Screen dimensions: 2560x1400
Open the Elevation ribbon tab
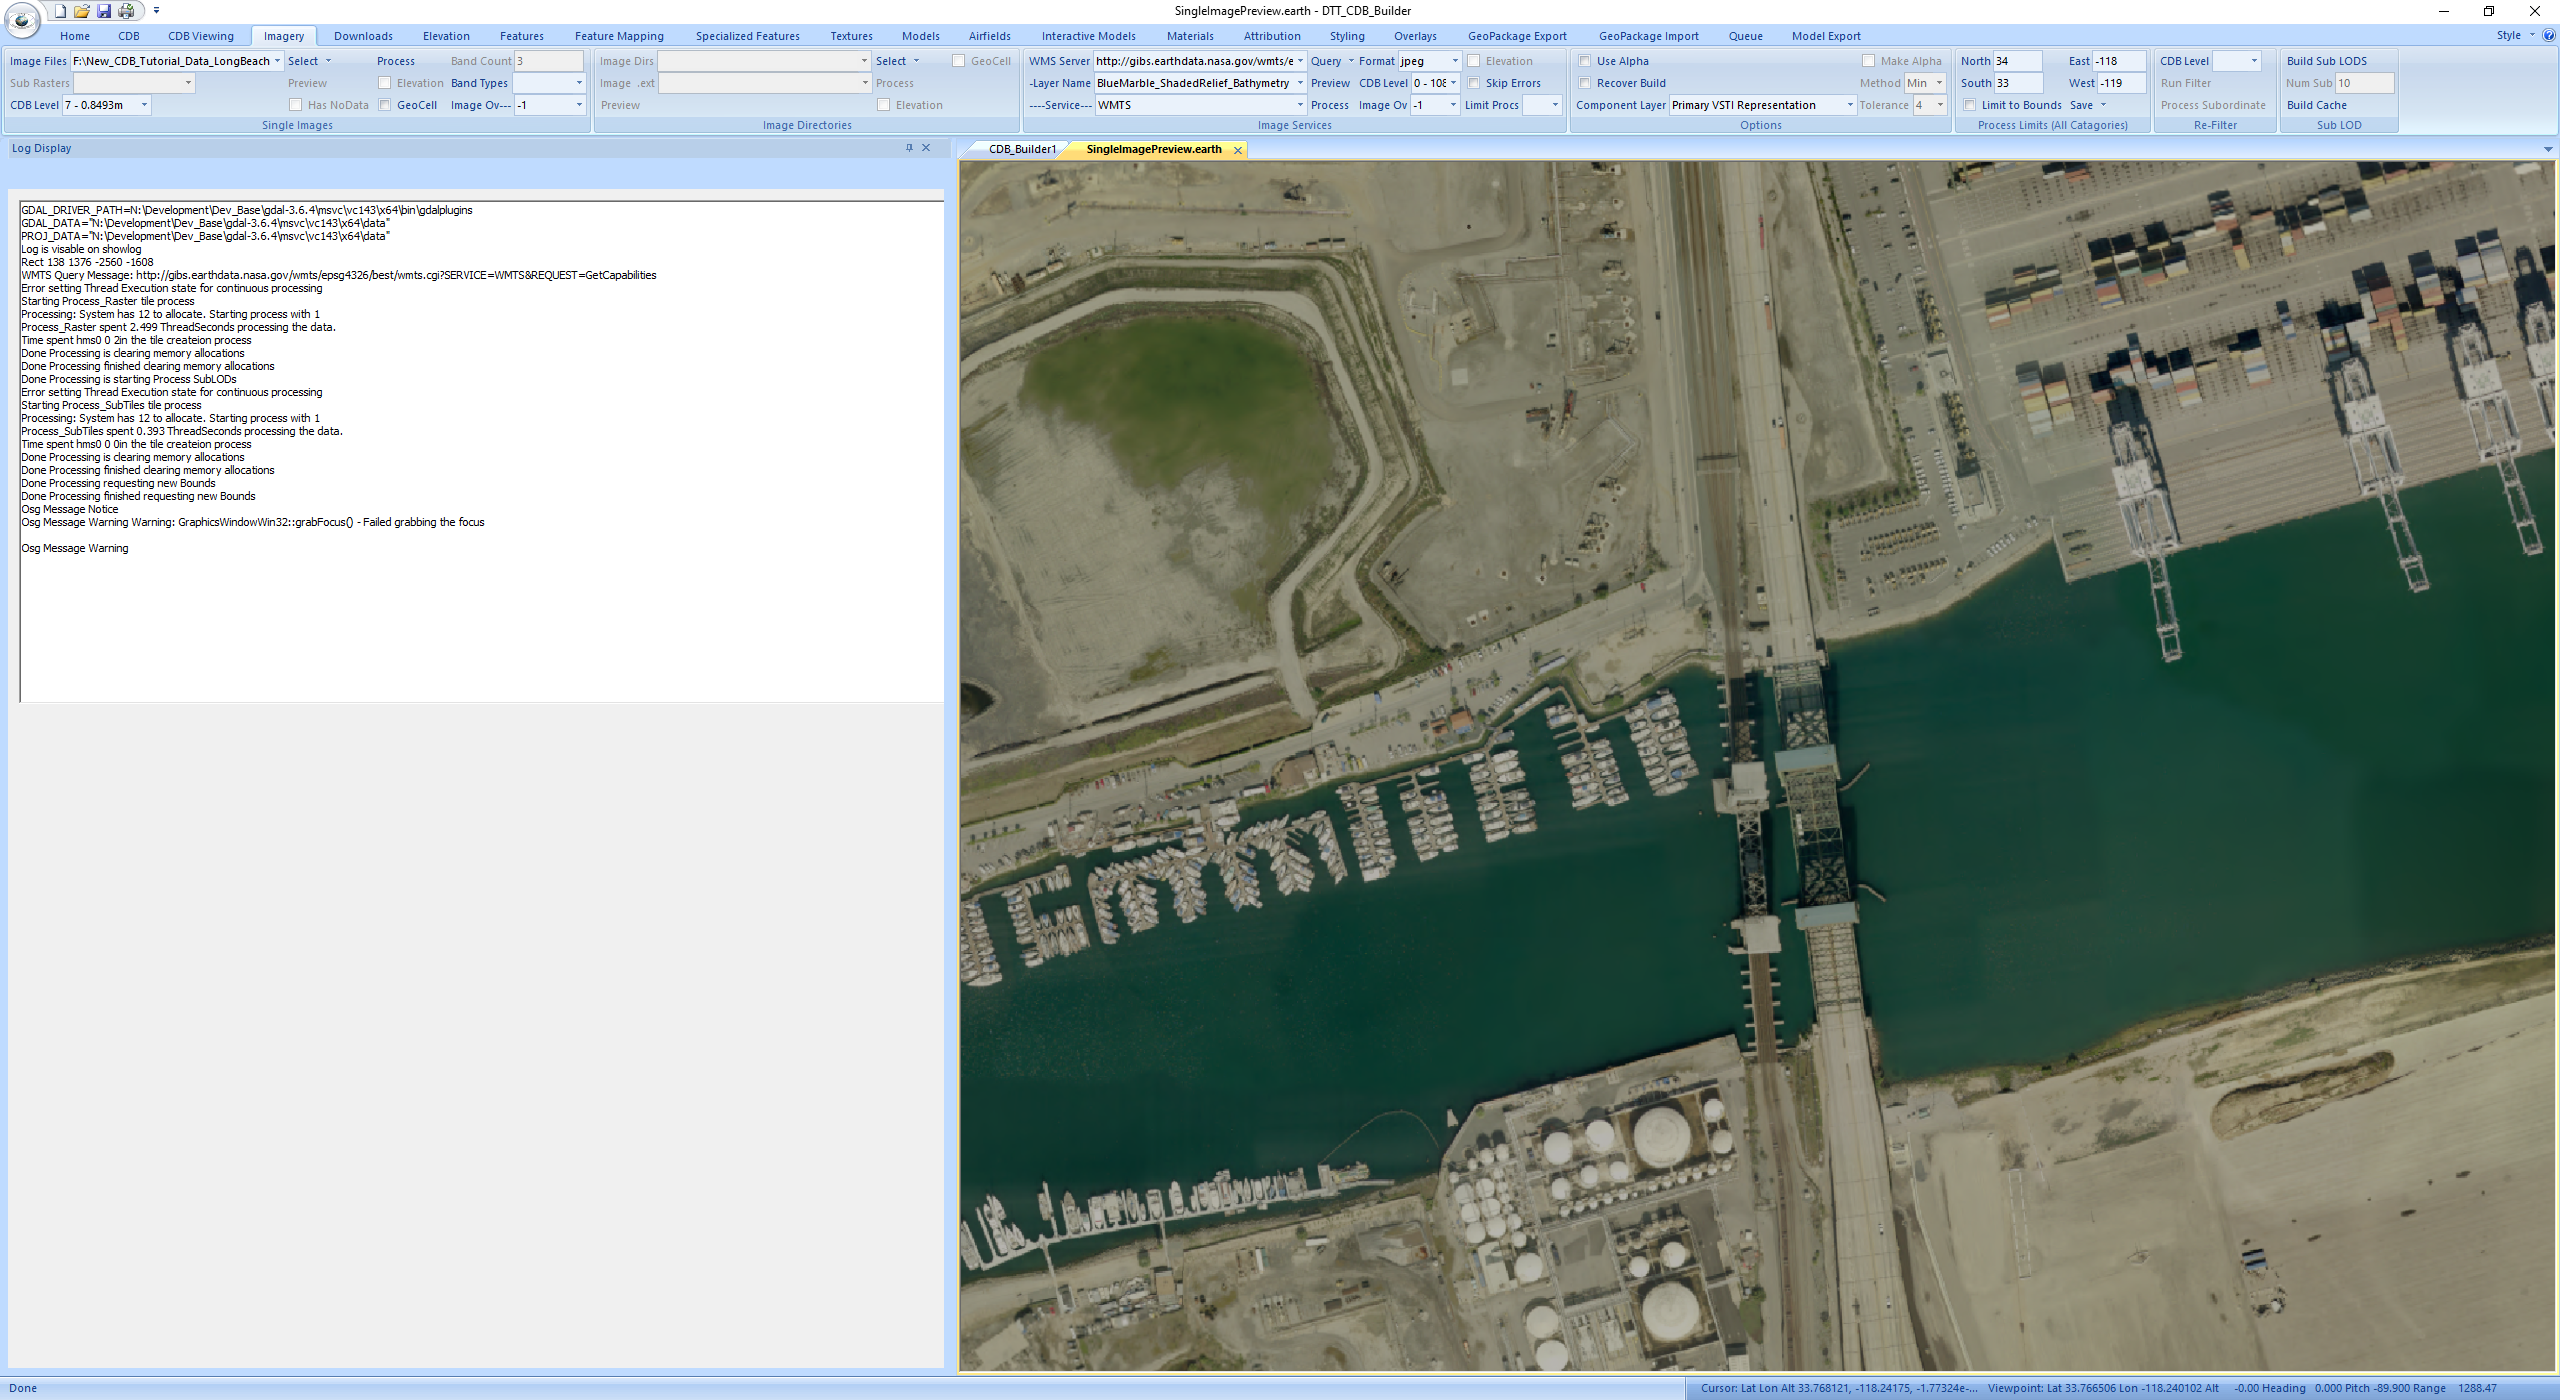446,36
